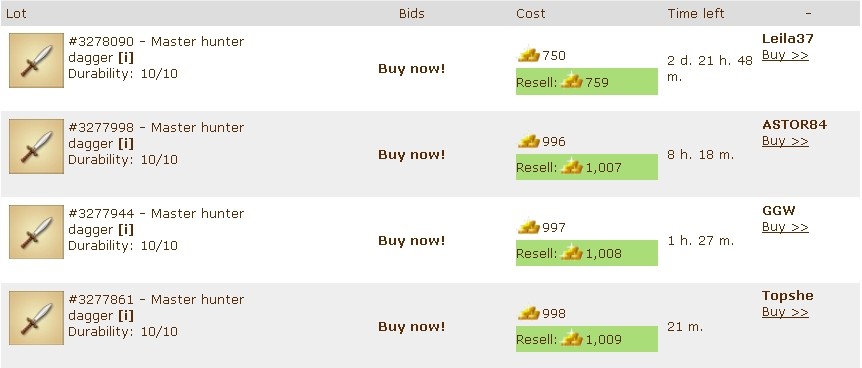Image resolution: width=862 pixels, height=368 pixels.
Task: Click dagger icon for lot #3277861
Action: [x=36, y=318]
